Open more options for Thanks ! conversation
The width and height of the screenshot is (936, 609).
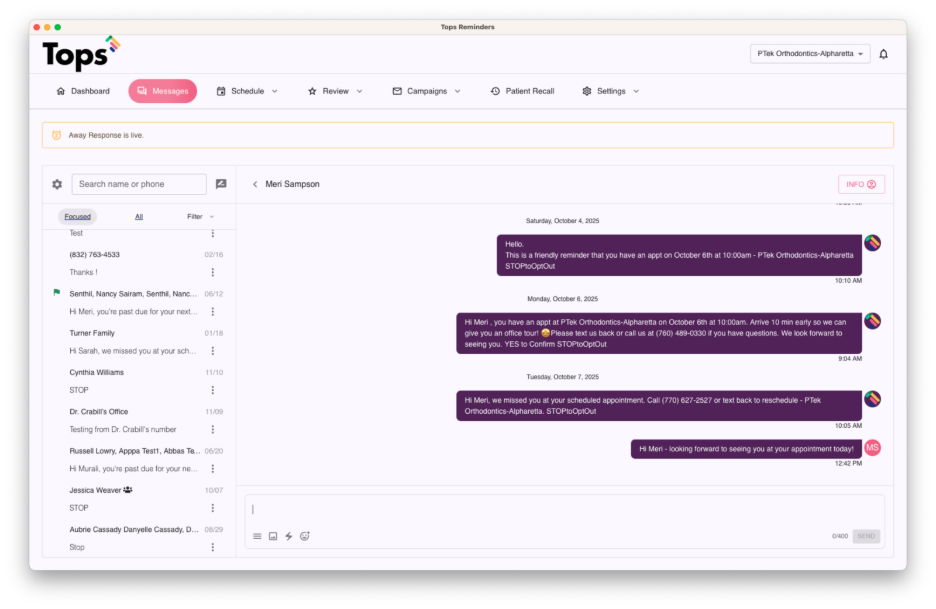click(213, 272)
